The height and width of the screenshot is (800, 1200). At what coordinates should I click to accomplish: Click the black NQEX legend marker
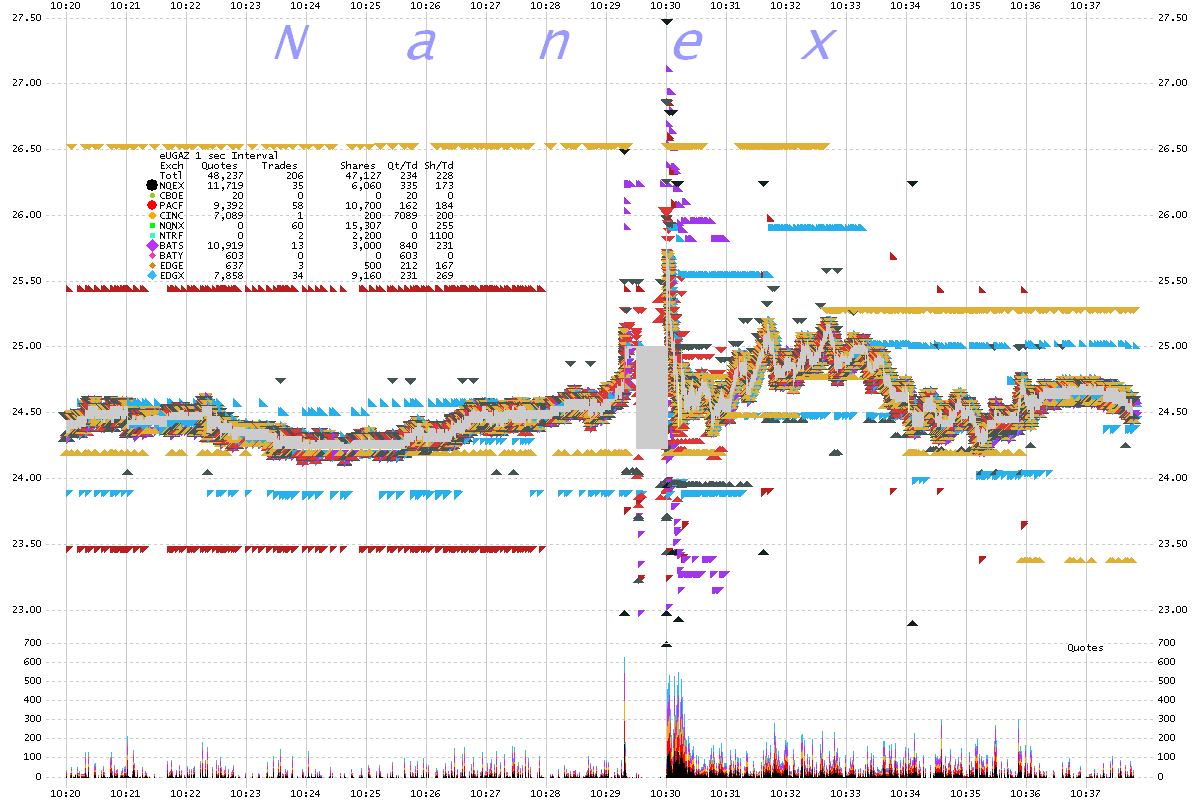click(x=151, y=185)
